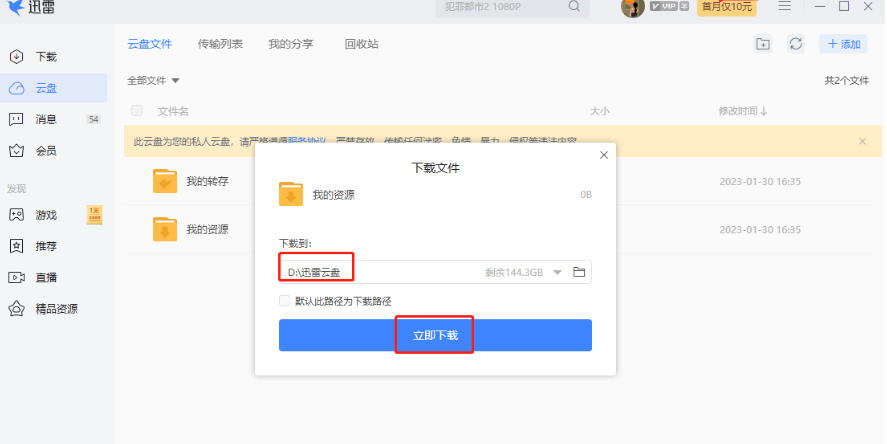Screen dimensions: 887x444
Task: Click the VIP badge
Action: (669, 7)
